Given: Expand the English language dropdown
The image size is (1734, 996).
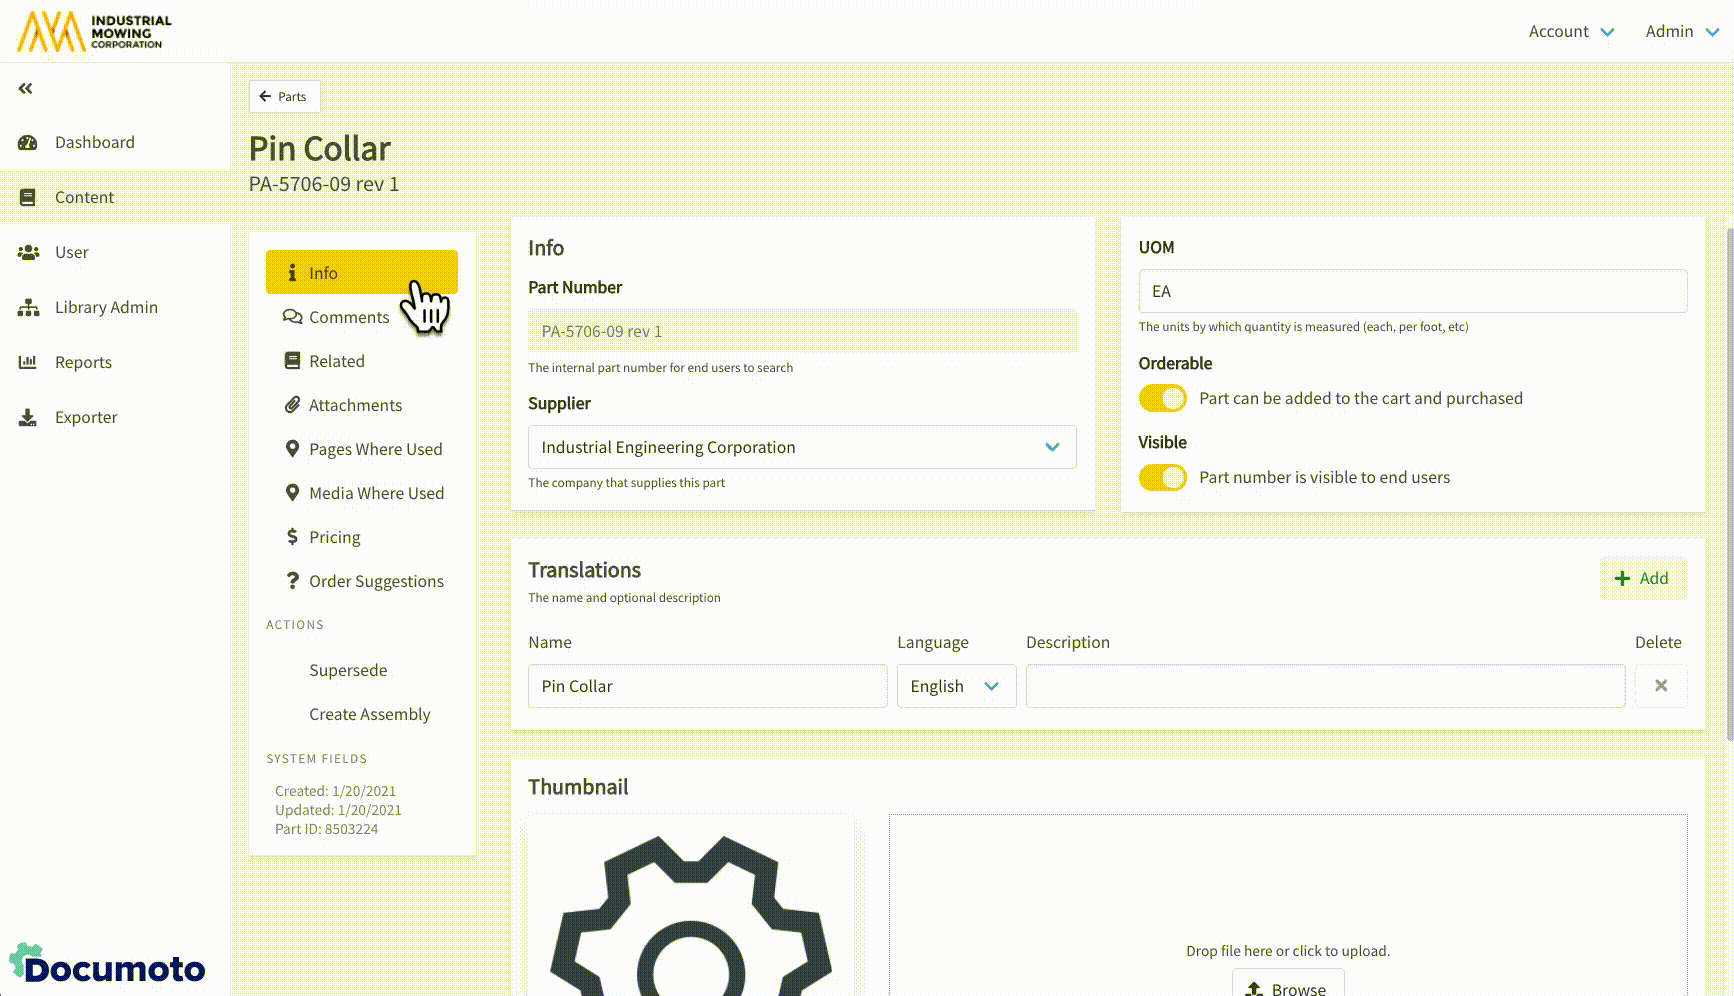Looking at the screenshot, I should pyautogui.click(x=955, y=686).
